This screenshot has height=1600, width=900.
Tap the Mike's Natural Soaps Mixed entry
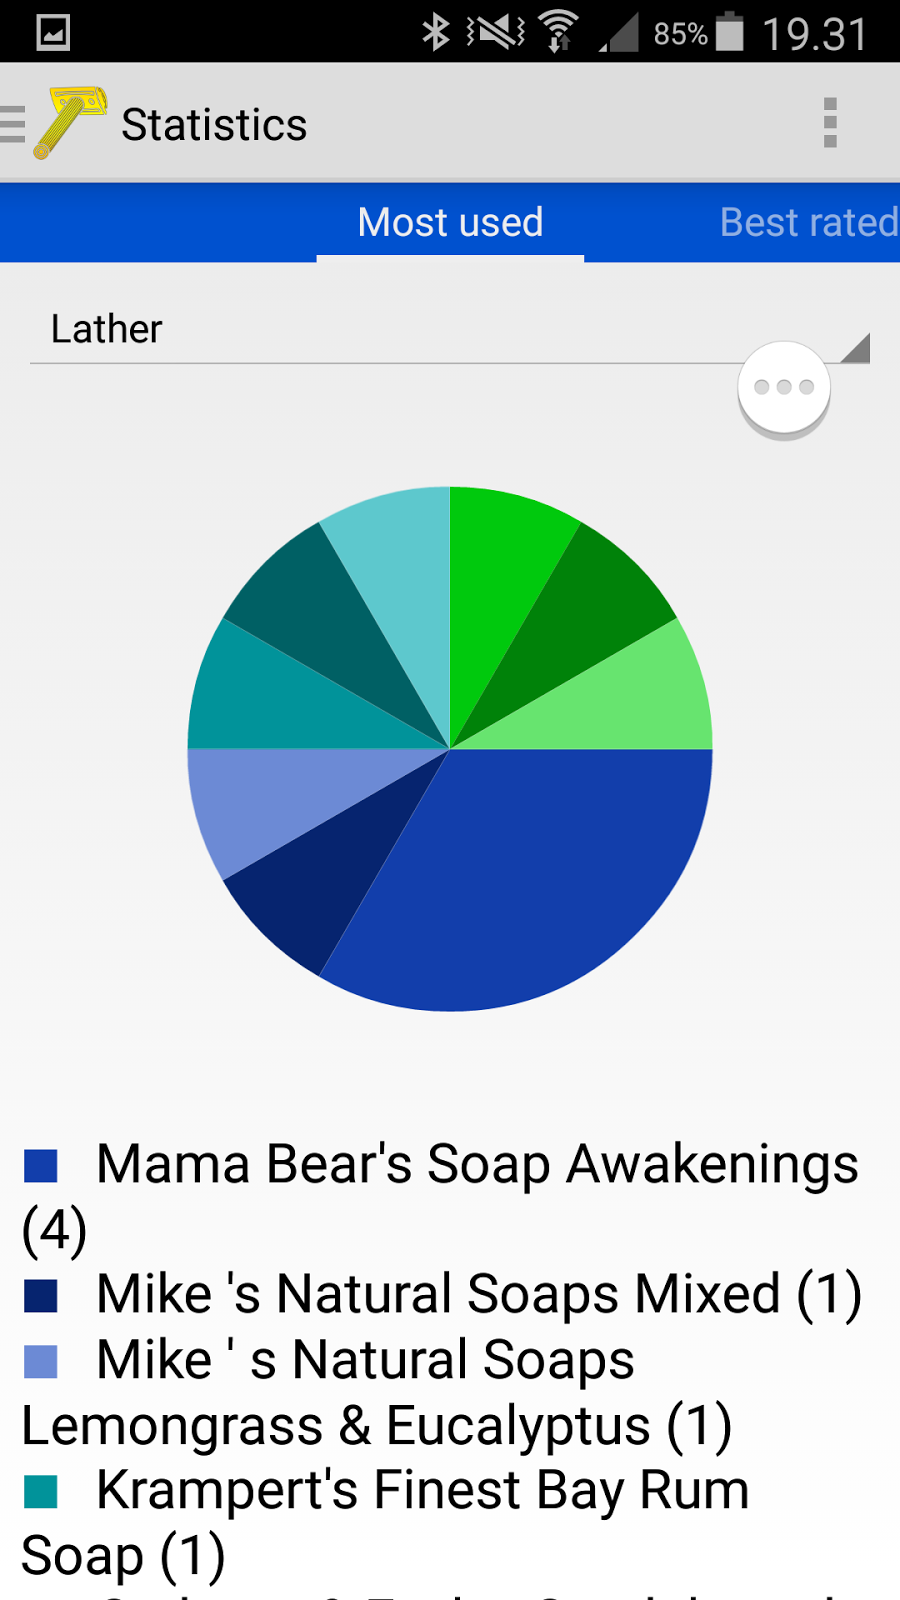(x=478, y=1294)
